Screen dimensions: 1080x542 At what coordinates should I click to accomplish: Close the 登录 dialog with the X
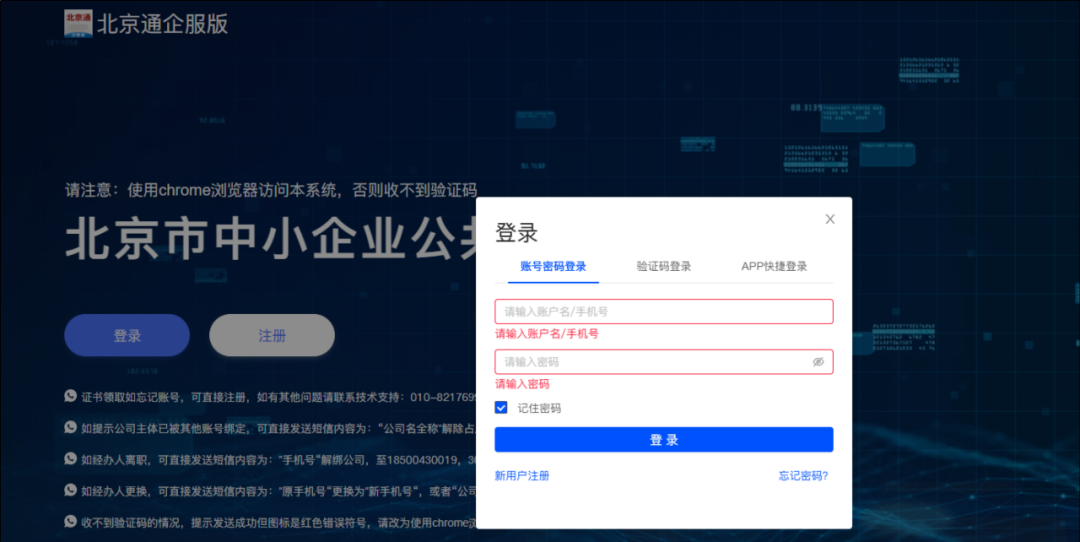tap(830, 219)
